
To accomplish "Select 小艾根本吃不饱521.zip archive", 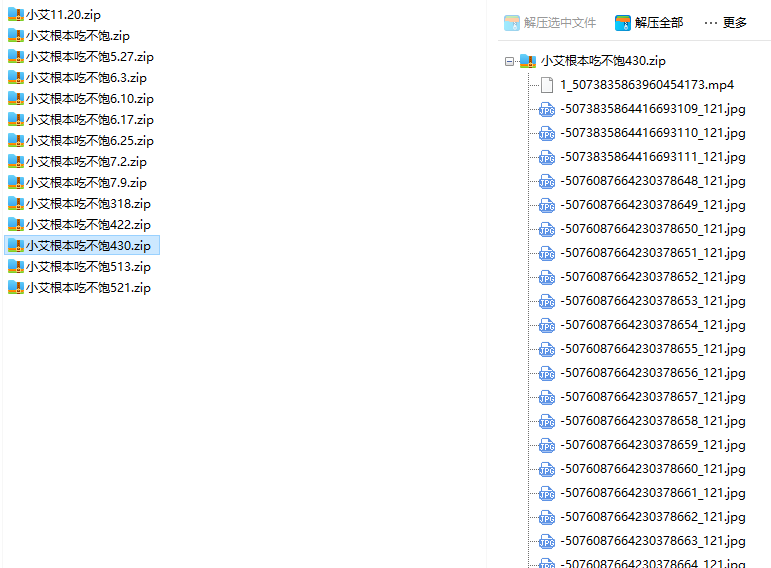I will [x=88, y=288].
